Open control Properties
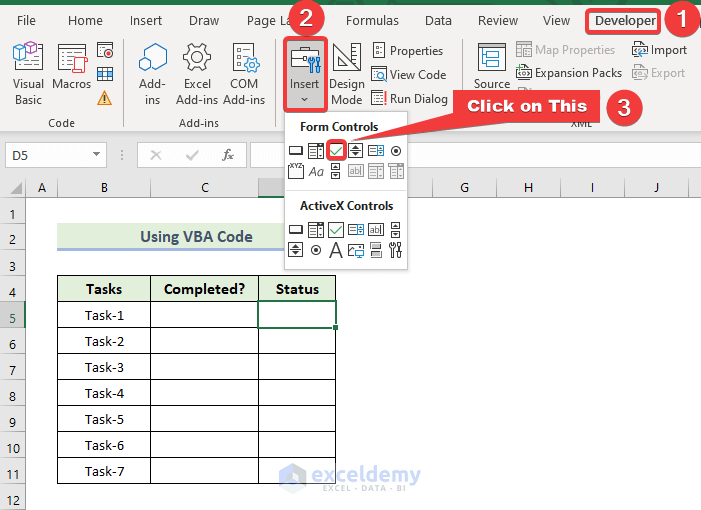The height and width of the screenshot is (510, 701). (x=408, y=51)
